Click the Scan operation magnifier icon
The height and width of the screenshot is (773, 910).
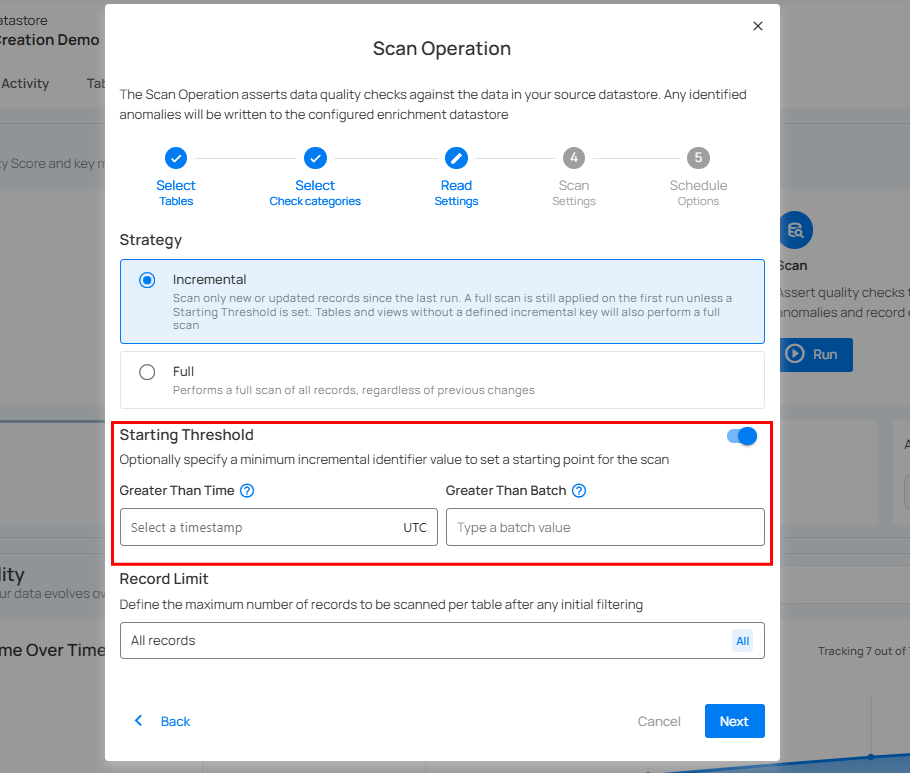796,230
